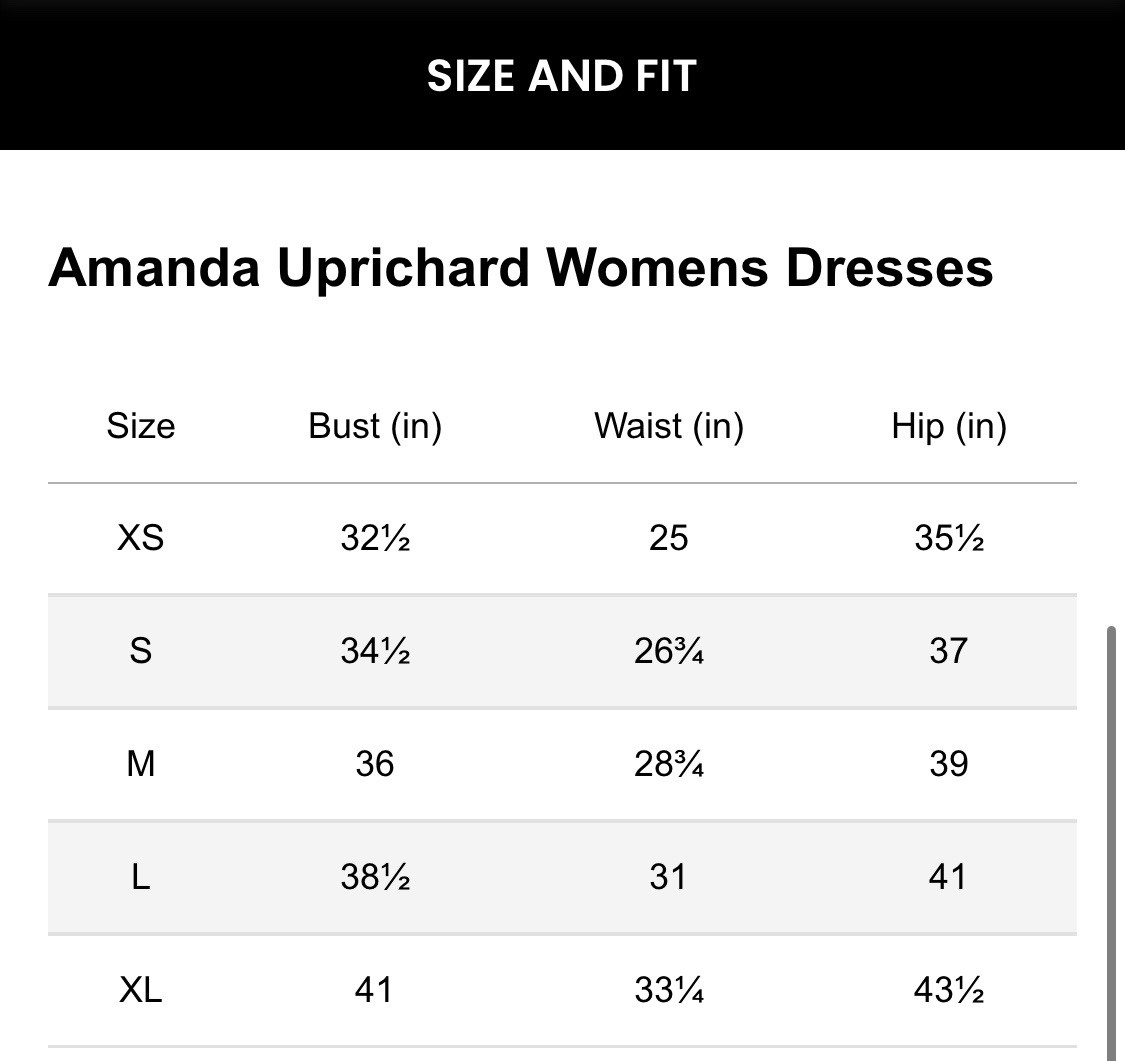Click the Amanda Uprichard Womens Dresses heading
Viewport: 1125px width, 1061px height.
[x=520, y=267]
